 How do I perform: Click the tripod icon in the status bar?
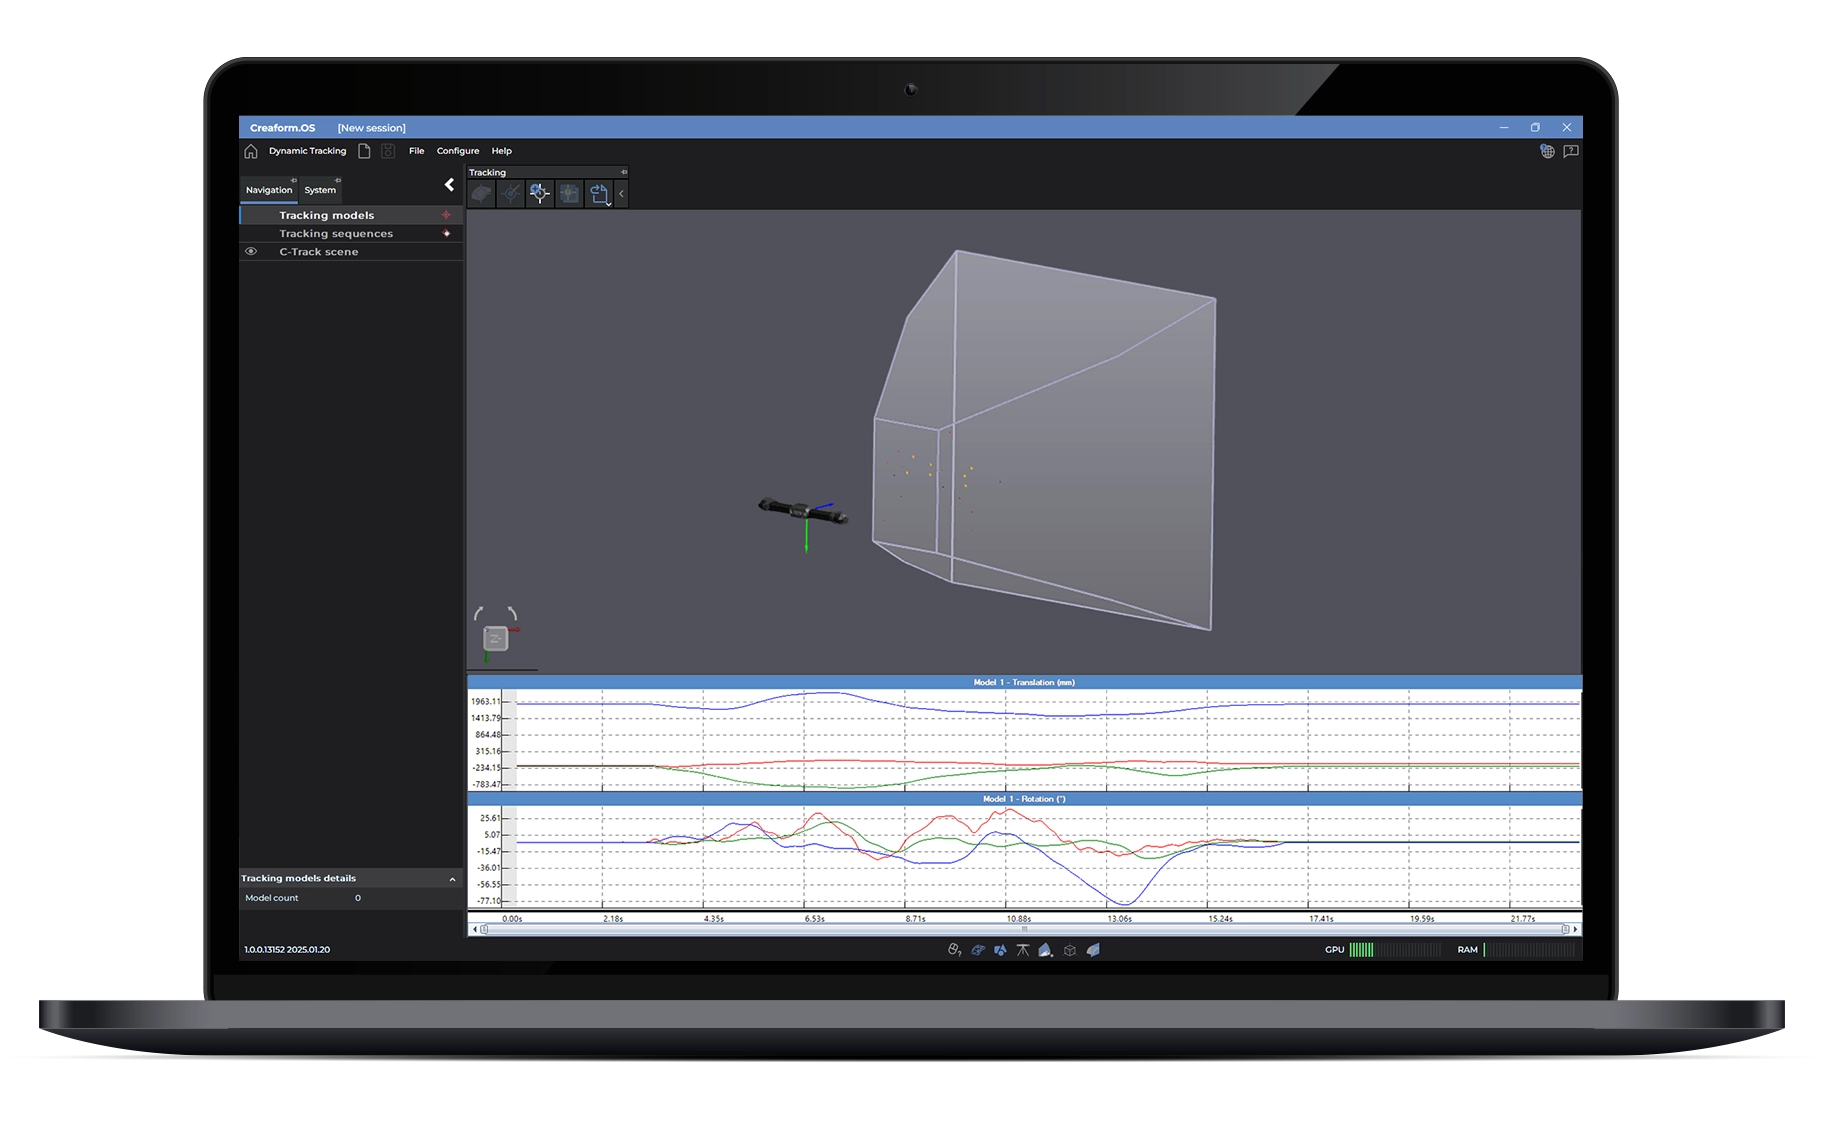click(1022, 950)
